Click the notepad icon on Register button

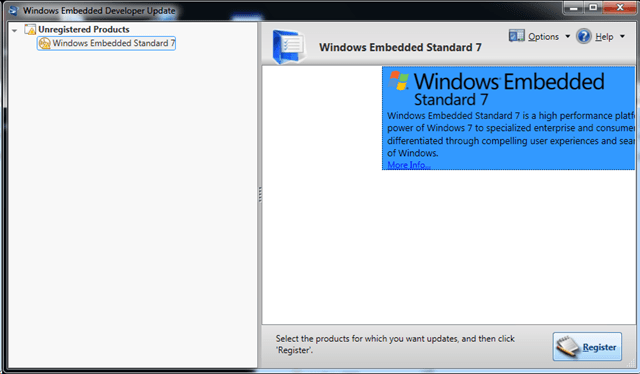pyautogui.click(x=568, y=347)
